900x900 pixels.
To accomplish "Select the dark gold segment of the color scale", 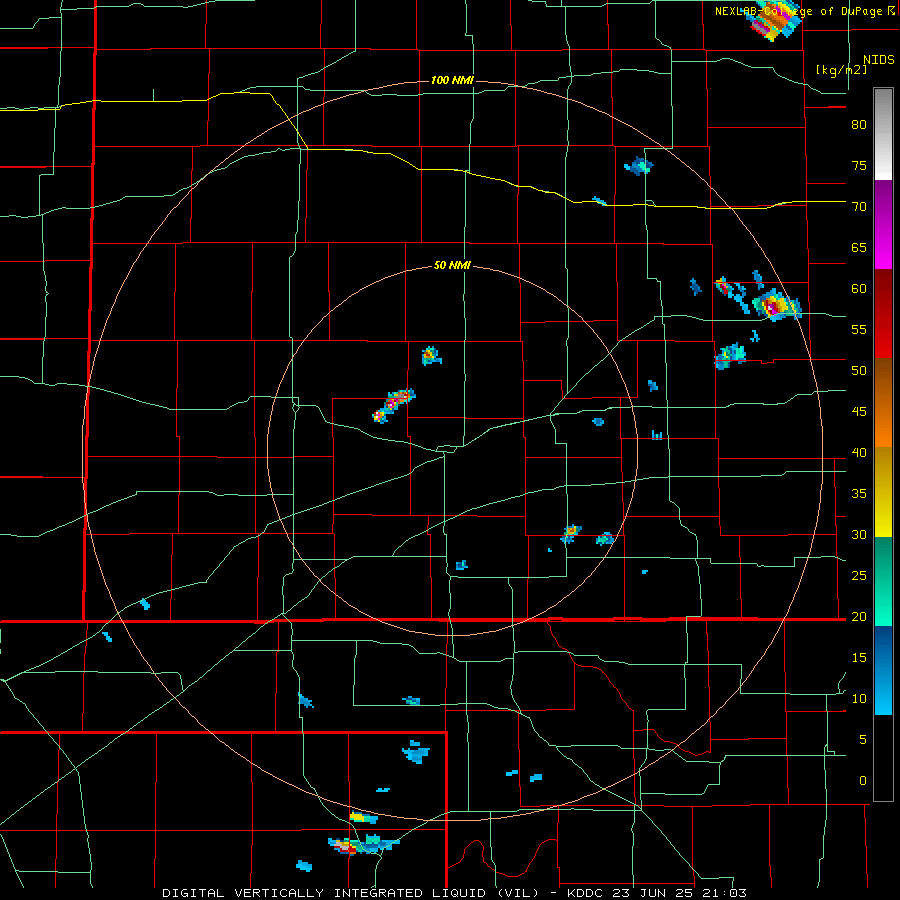I will 883,469.
